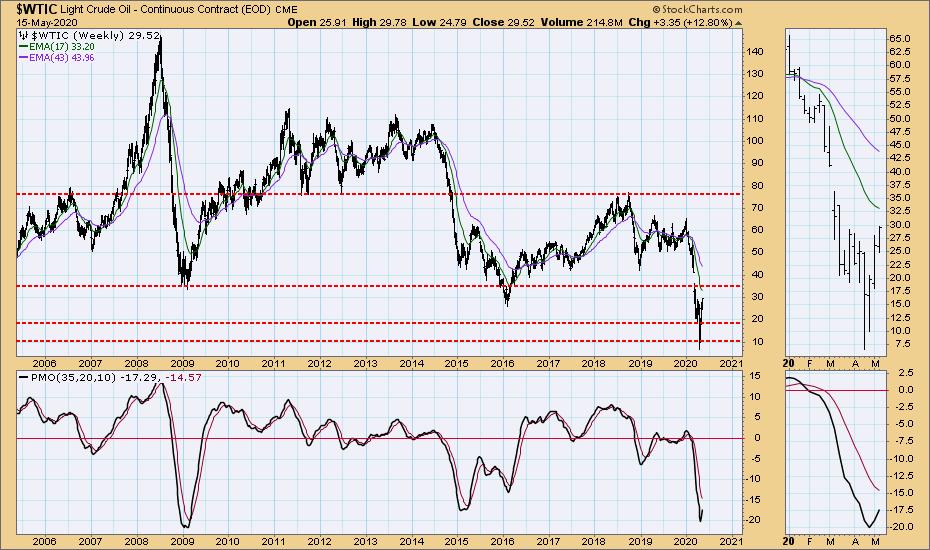The width and height of the screenshot is (930, 550).
Task: Click the 'F' month label under zoomed price chart
Action: point(810,363)
